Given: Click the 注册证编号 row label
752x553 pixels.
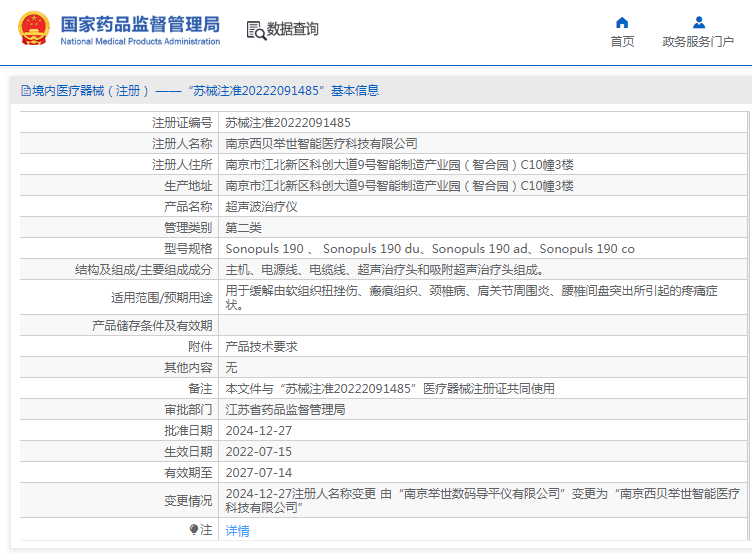Looking at the screenshot, I should (182, 123).
